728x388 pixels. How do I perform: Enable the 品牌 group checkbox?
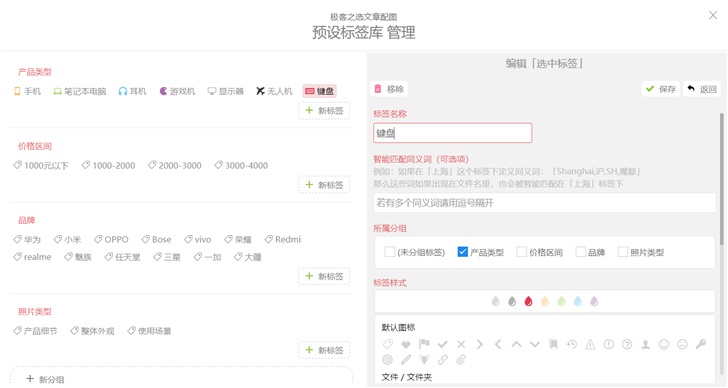(x=580, y=252)
